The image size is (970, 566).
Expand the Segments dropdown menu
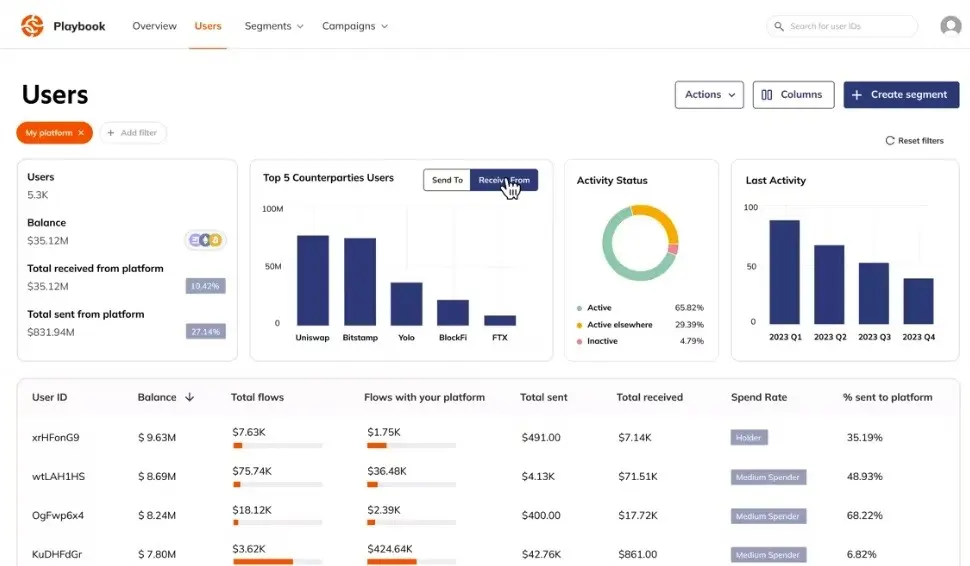(273, 26)
